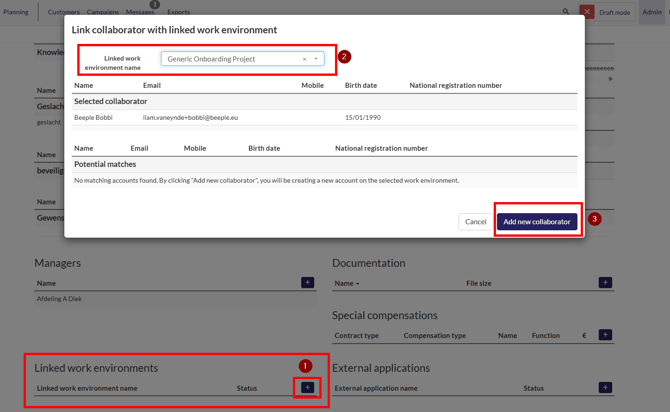
Task: Open the Admin user menu
Action: [x=652, y=12]
